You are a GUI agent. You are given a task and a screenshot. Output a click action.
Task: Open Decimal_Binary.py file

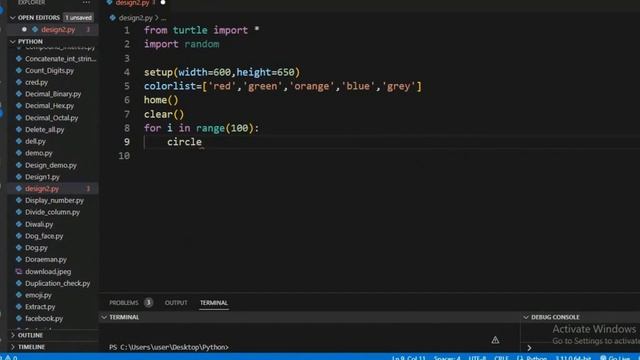click(53, 94)
